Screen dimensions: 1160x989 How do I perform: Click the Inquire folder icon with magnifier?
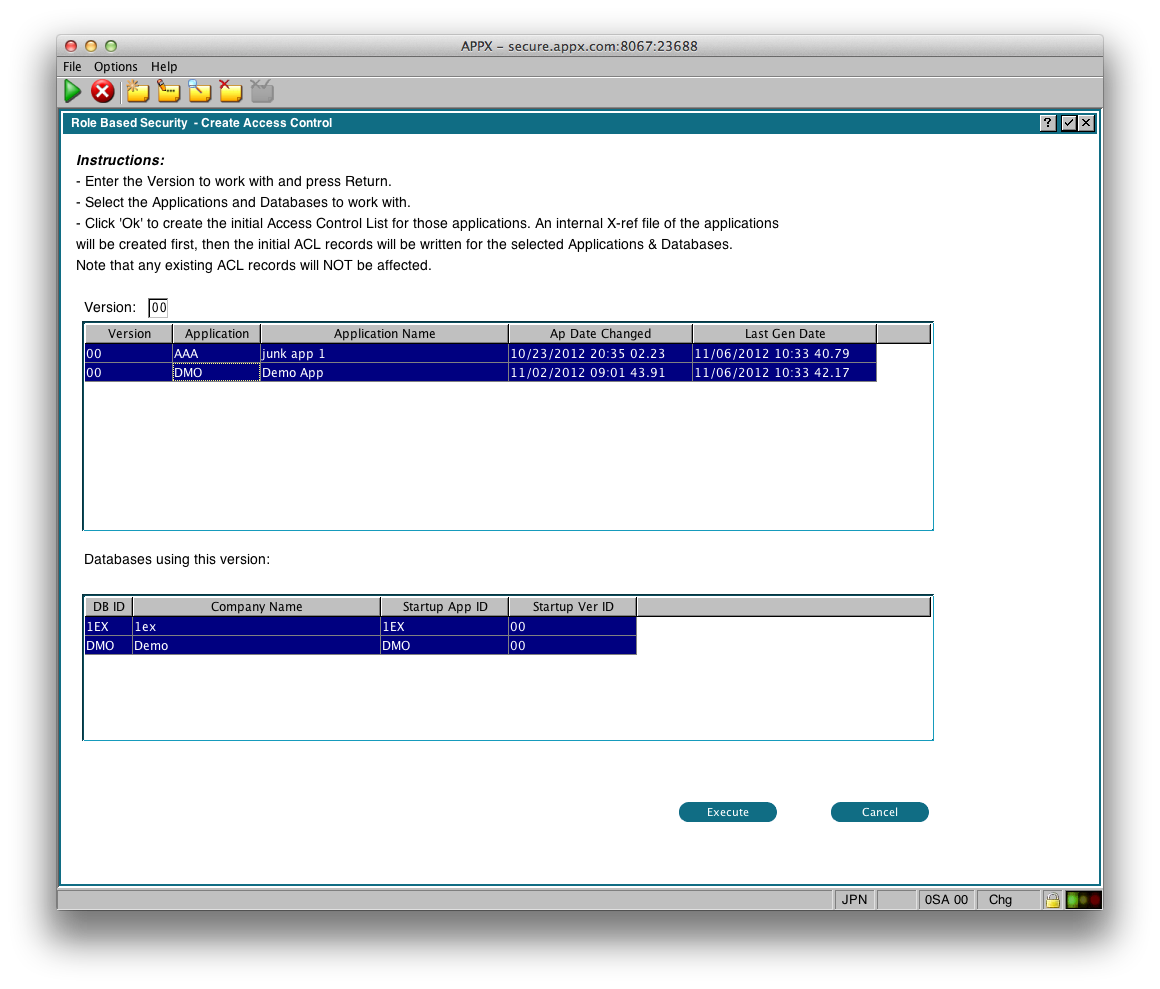[x=200, y=92]
